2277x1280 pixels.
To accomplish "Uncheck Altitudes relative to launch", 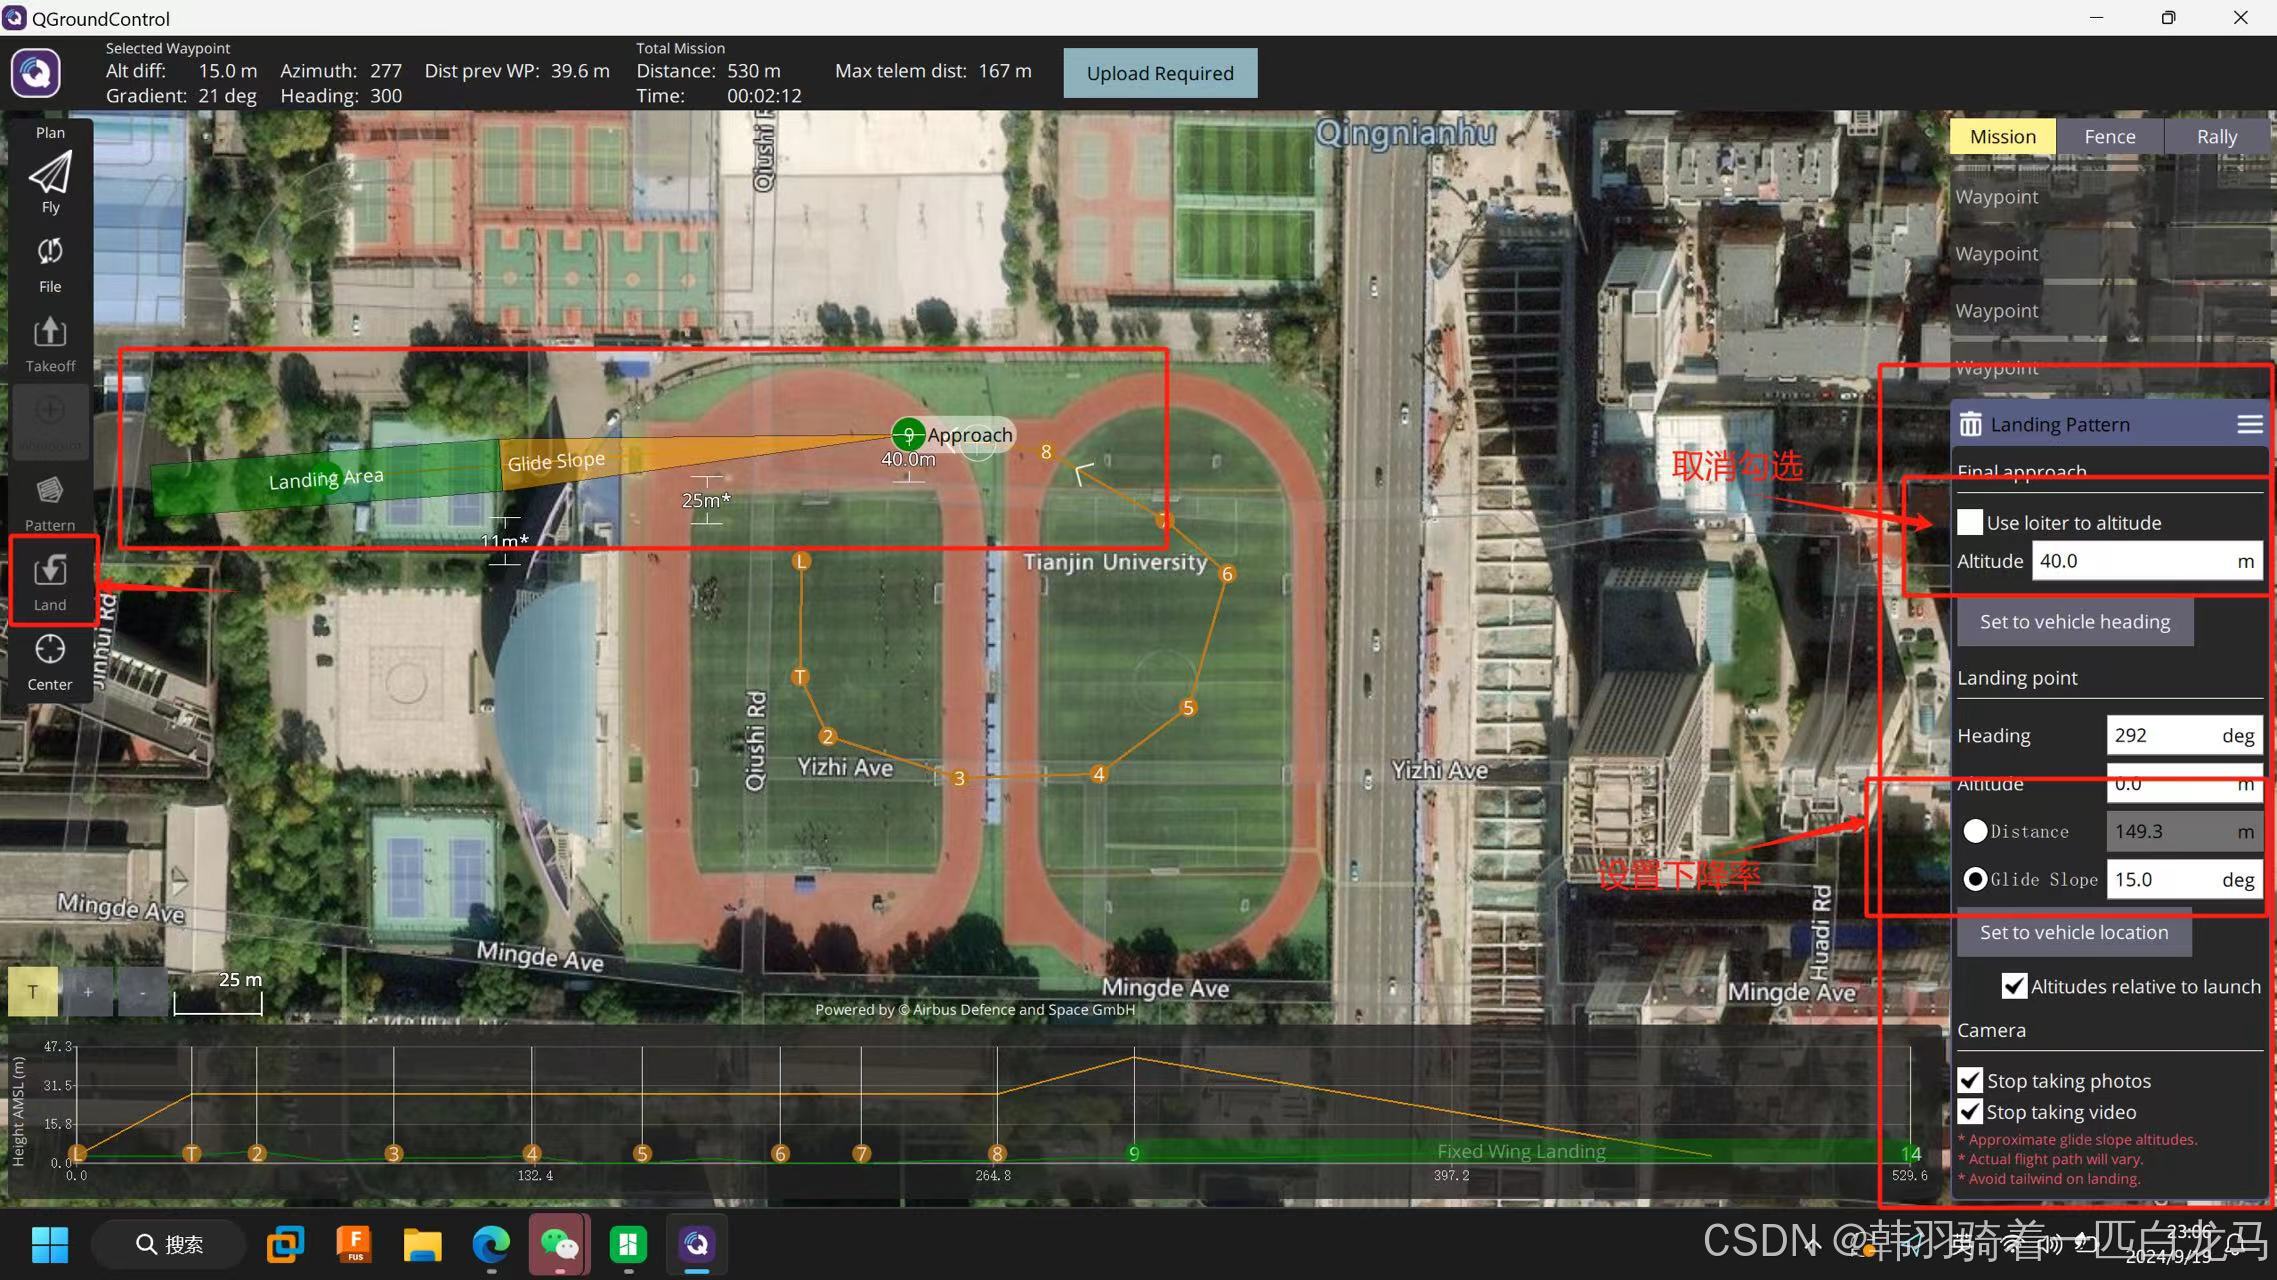I will 2014,986.
